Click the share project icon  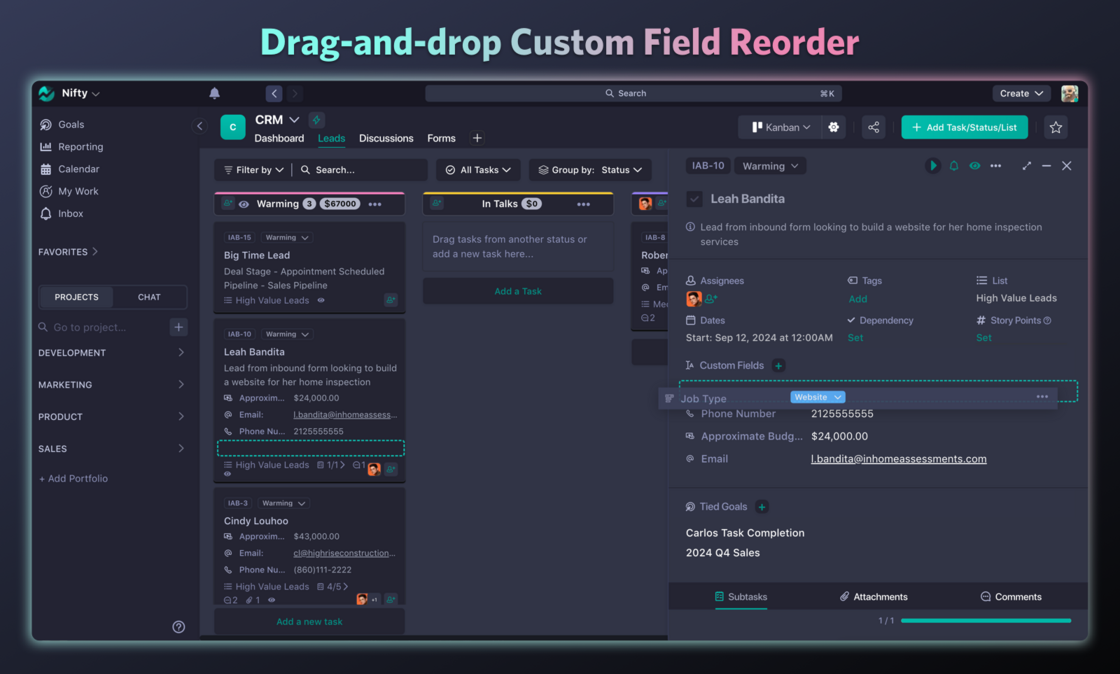point(873,127)
